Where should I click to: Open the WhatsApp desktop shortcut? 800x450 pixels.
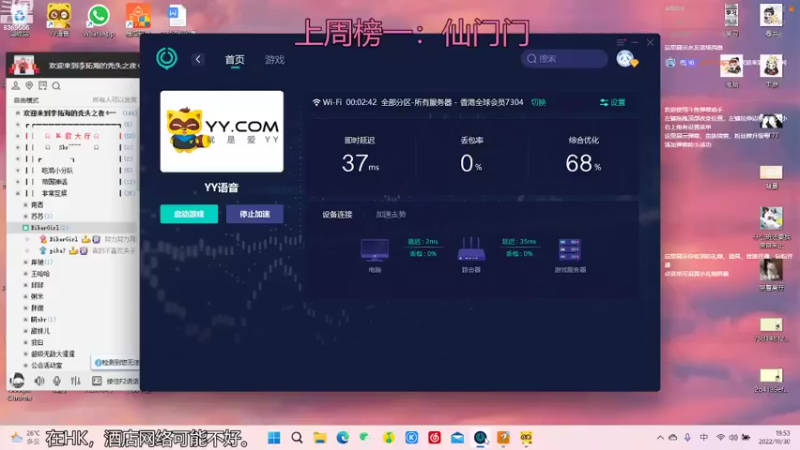click(98, 20)
